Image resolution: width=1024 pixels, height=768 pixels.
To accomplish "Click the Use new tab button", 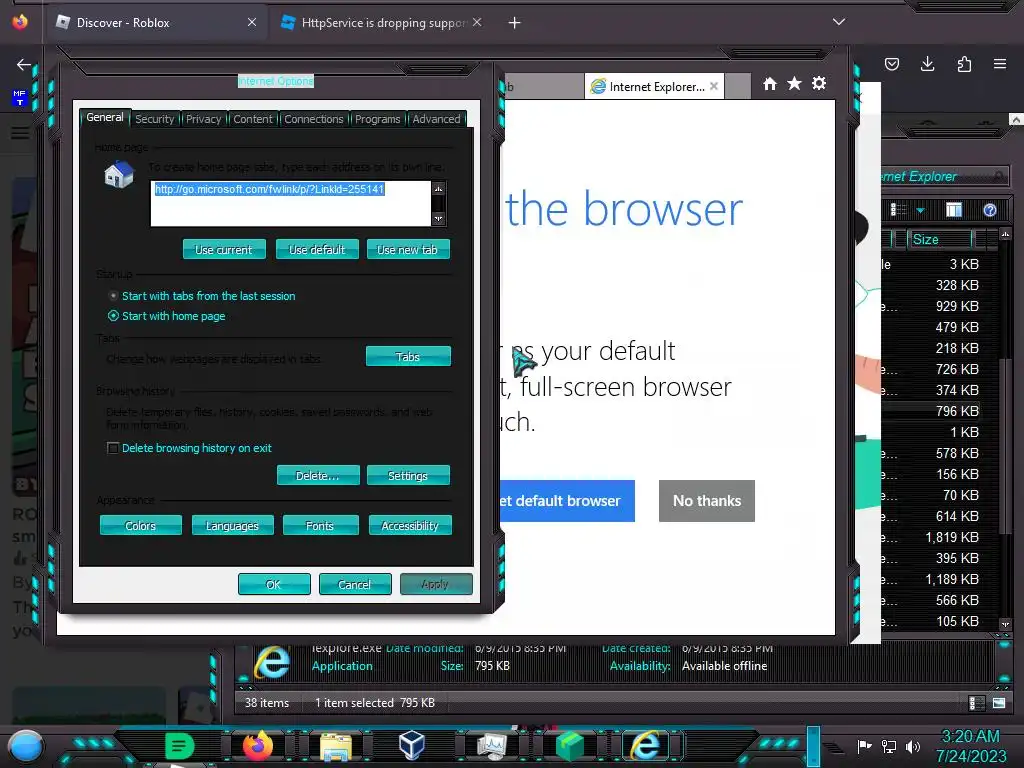I will [x=408, y=249].
